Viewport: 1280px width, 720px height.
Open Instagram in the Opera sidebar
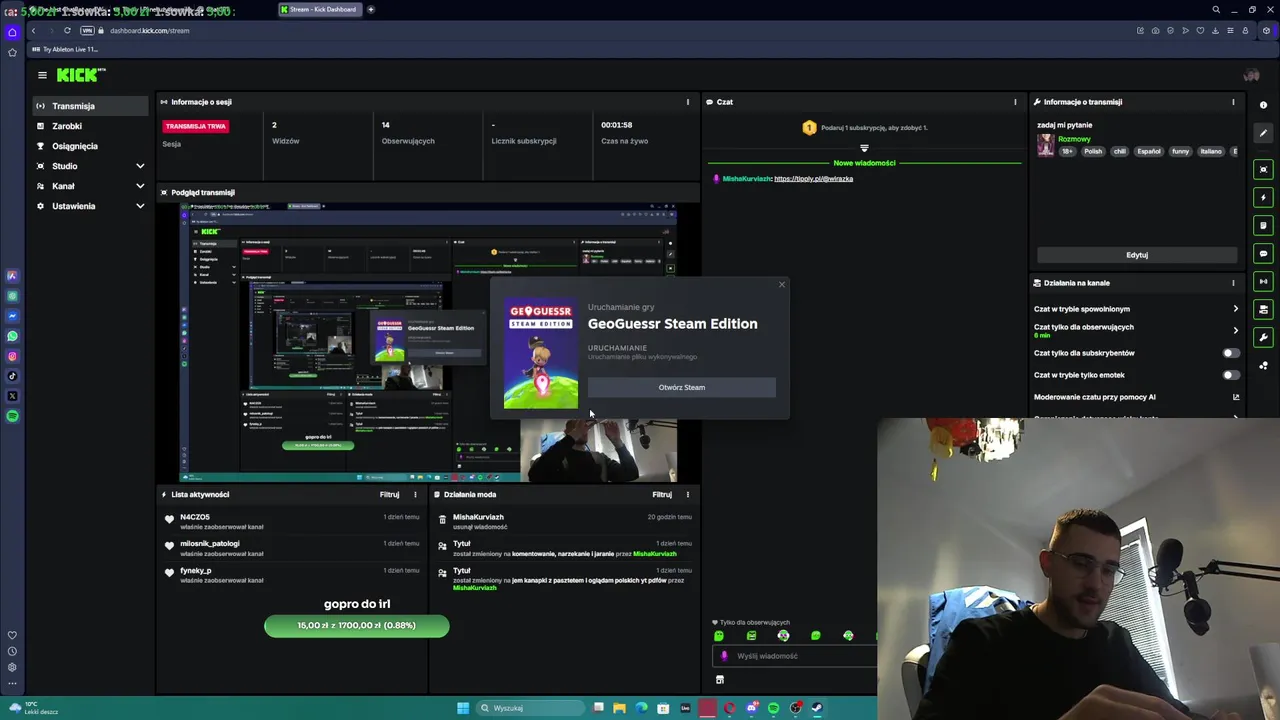[x=12, y=356]
